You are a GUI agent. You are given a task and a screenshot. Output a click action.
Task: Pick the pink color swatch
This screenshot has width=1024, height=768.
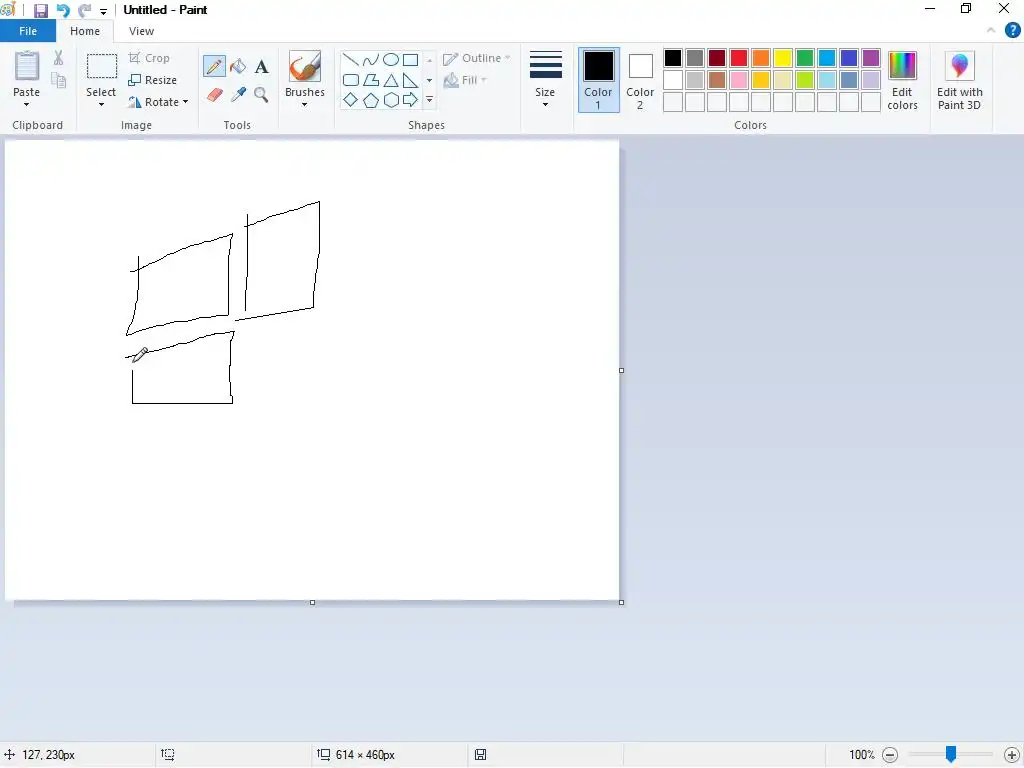pos(739,80)
